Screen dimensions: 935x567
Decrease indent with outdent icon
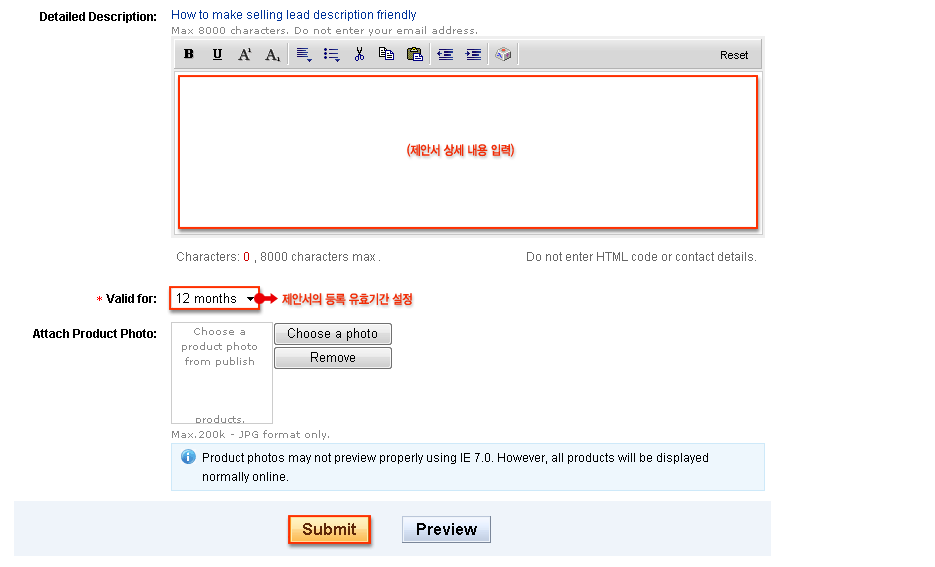445,55
